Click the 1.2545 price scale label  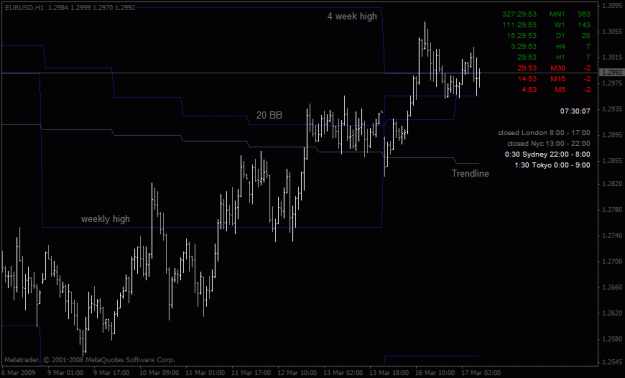[x=613, y=362]
